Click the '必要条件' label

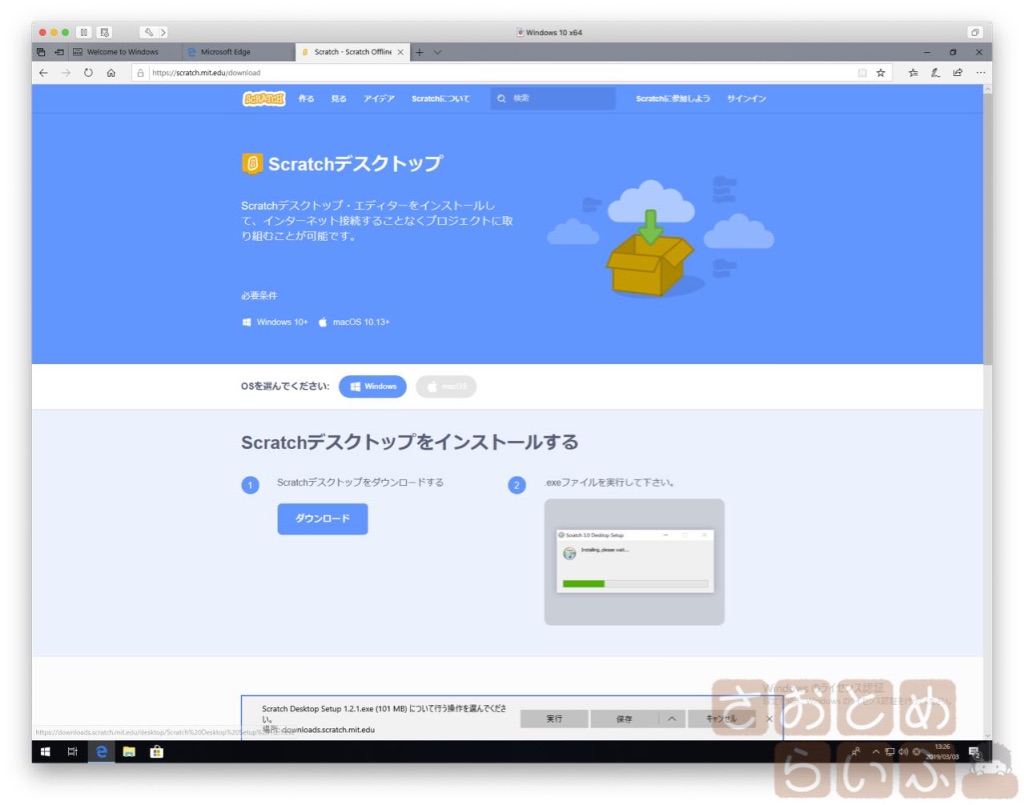click(259, 296)
